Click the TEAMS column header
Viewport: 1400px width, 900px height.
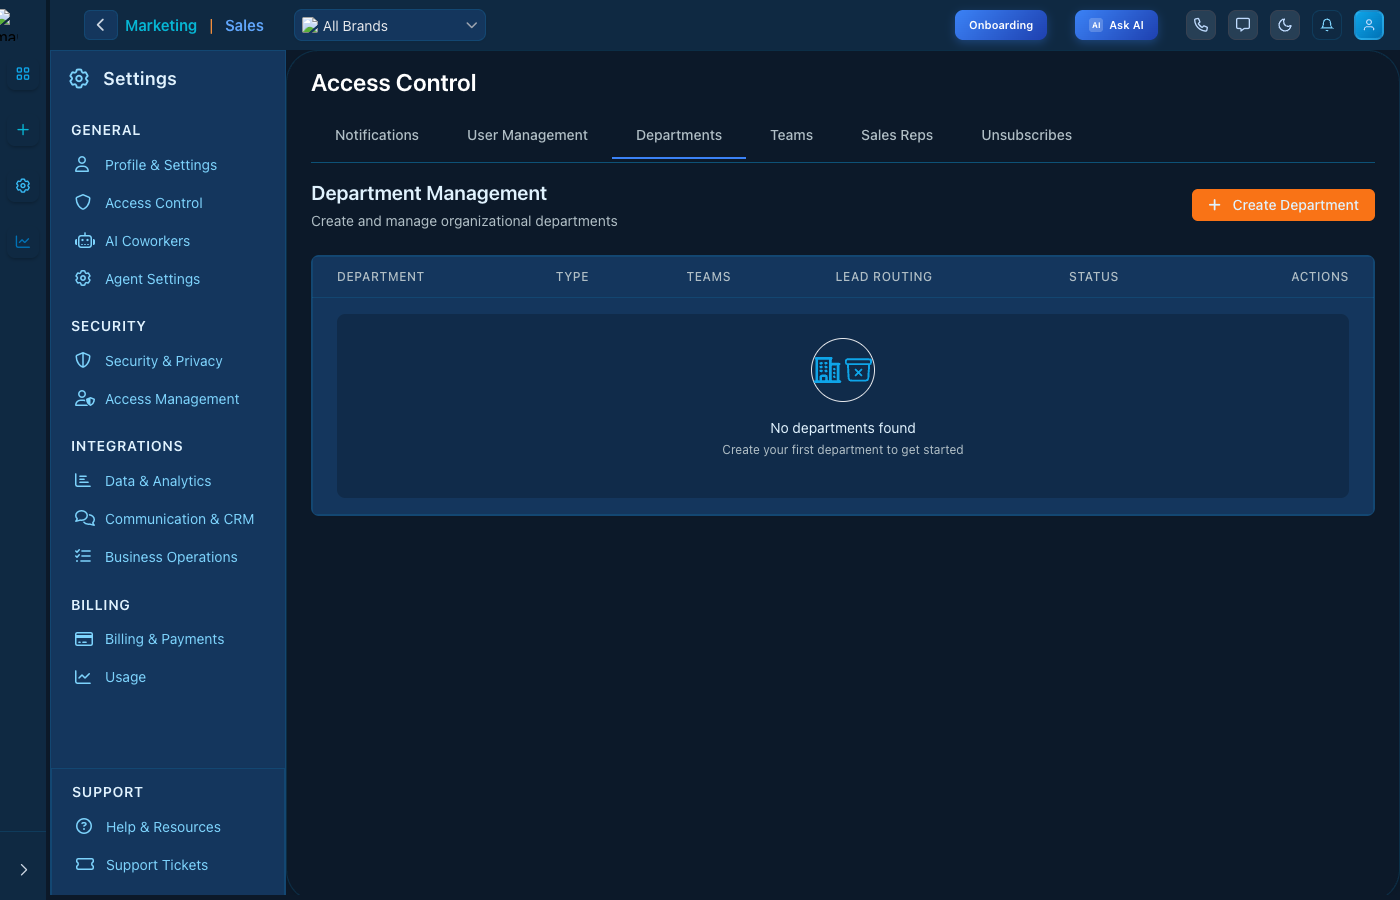point(708,277)
